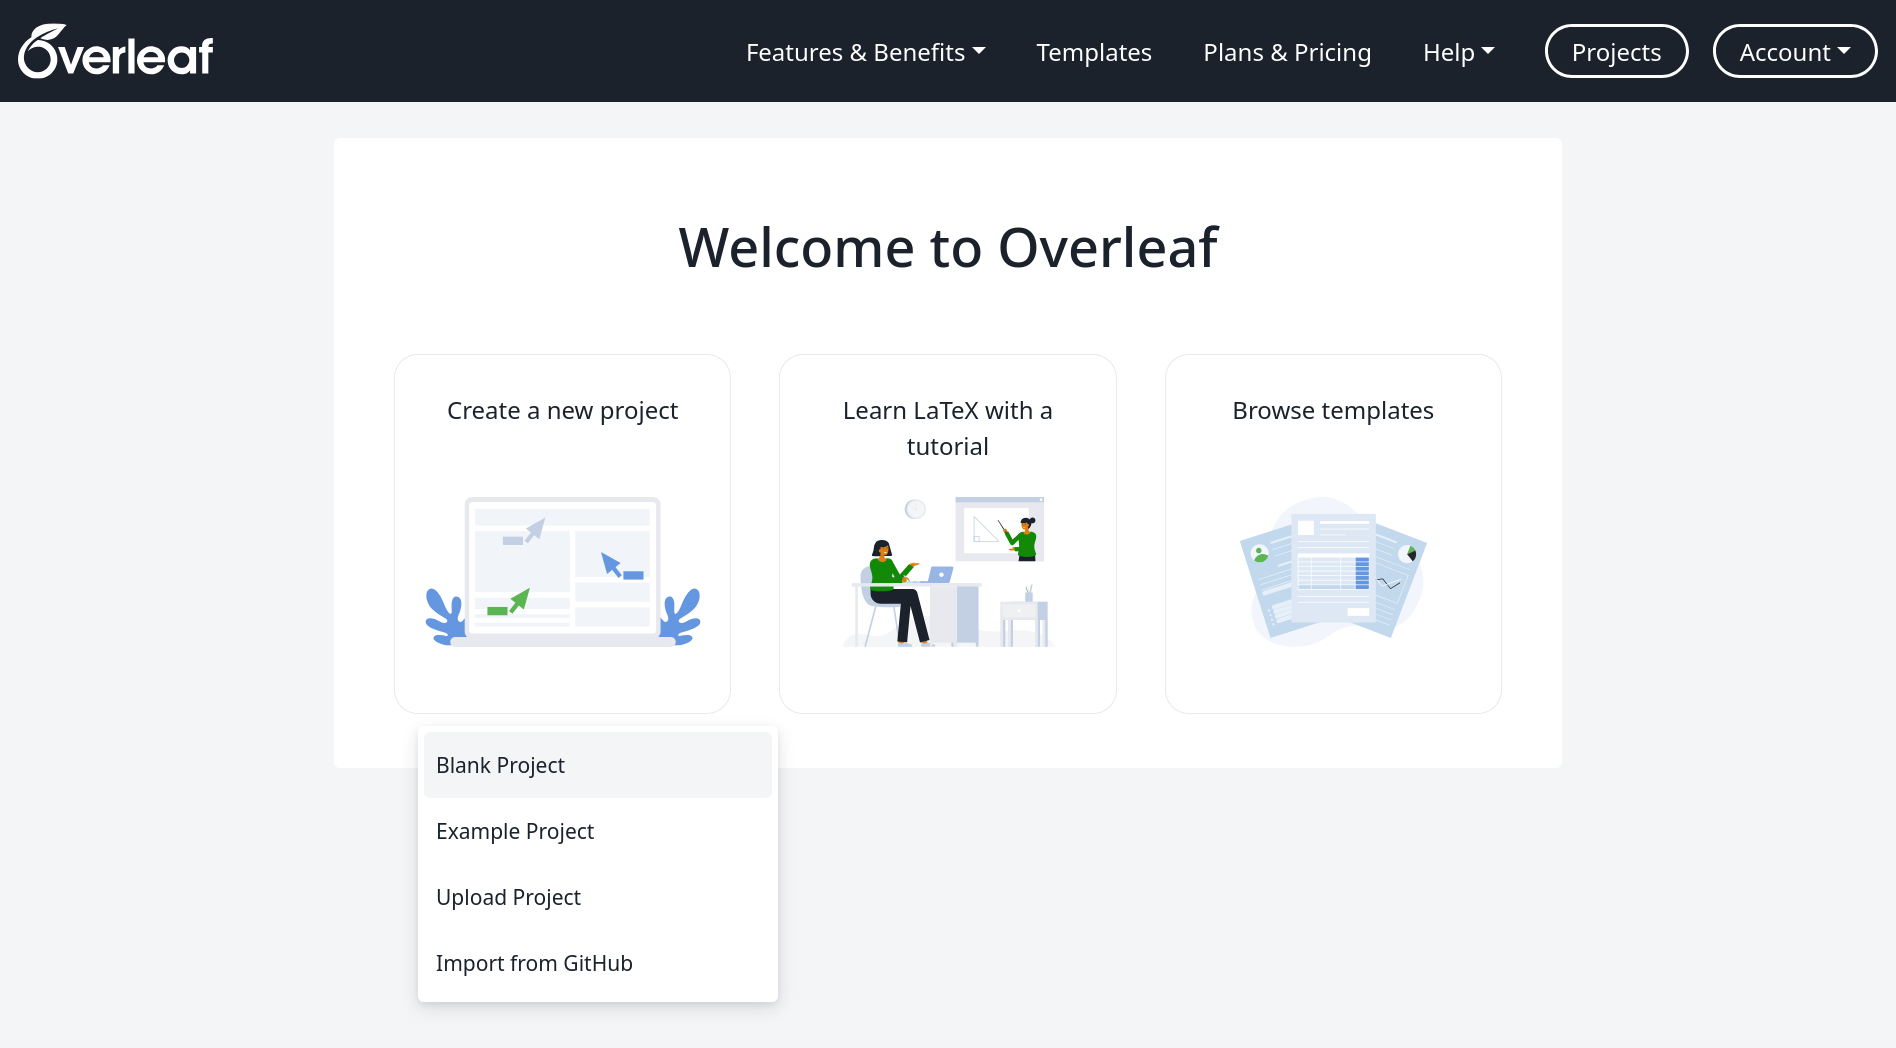Expand the Help menu

[1458, 52]
